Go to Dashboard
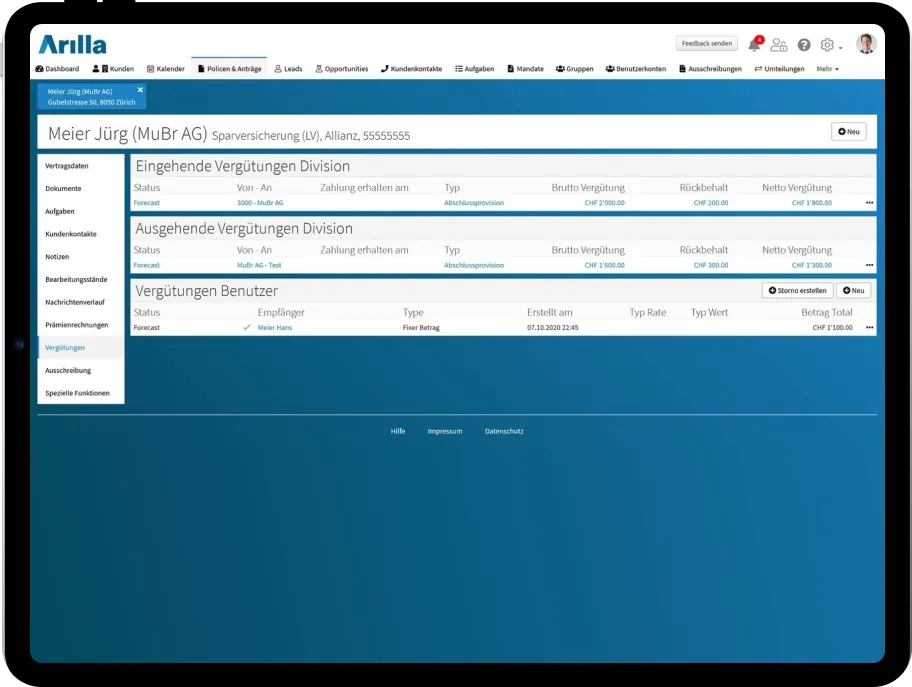 pos(57,69)
